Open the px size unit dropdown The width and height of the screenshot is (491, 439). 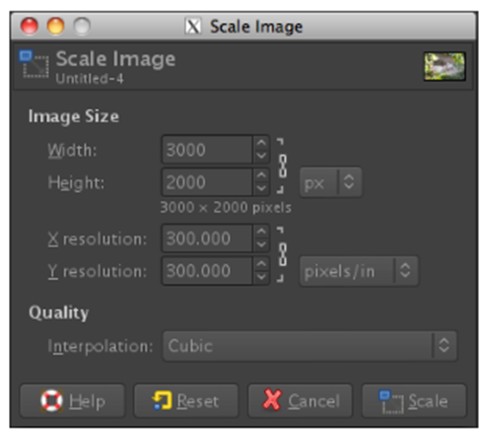331,182
